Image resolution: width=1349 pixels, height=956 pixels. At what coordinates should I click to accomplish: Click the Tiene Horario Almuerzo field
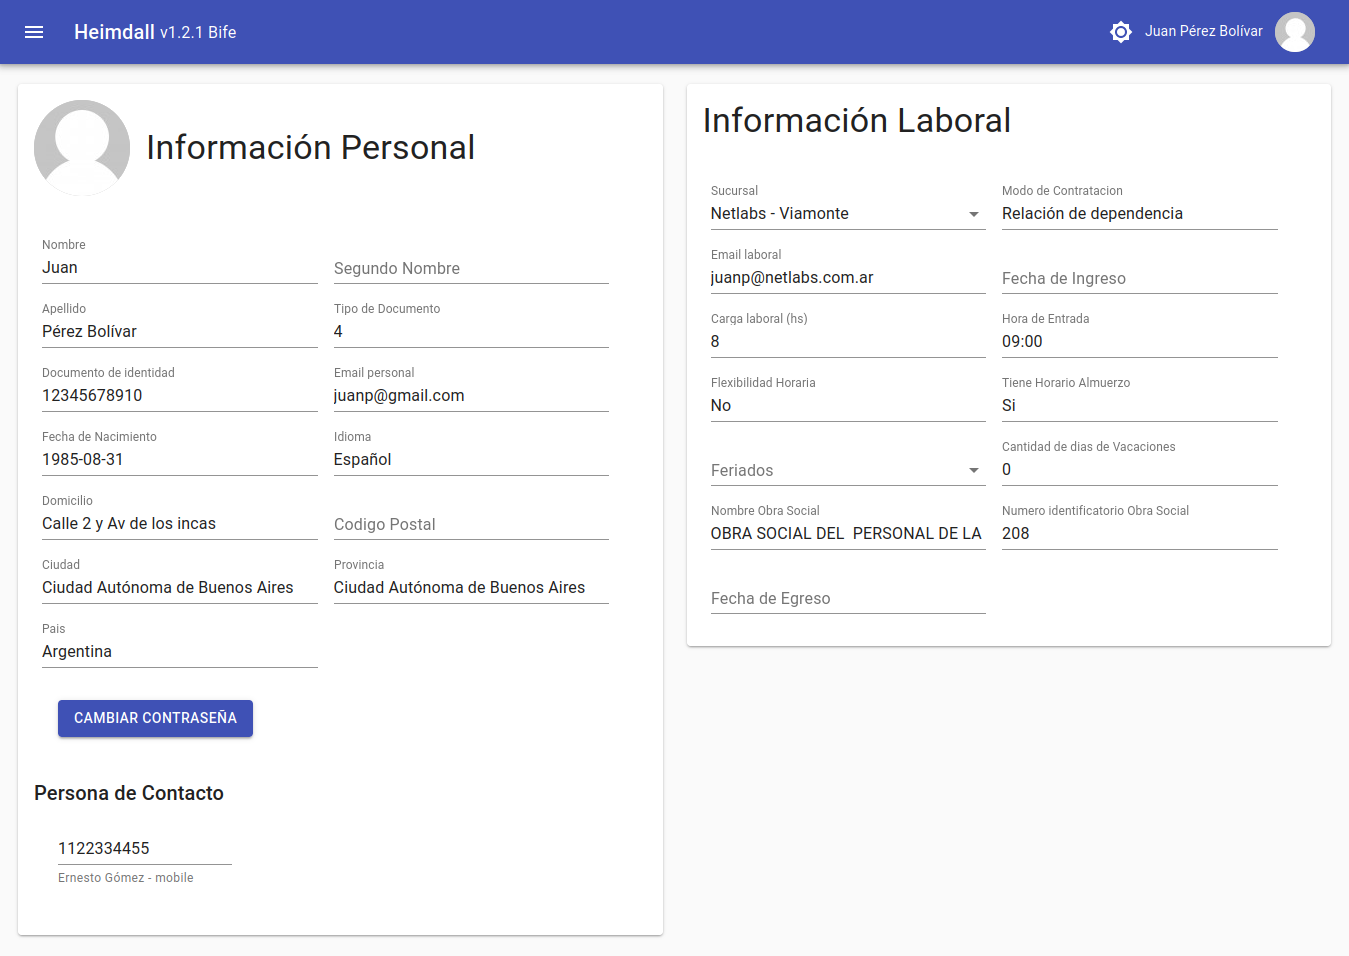[1139, 406]
